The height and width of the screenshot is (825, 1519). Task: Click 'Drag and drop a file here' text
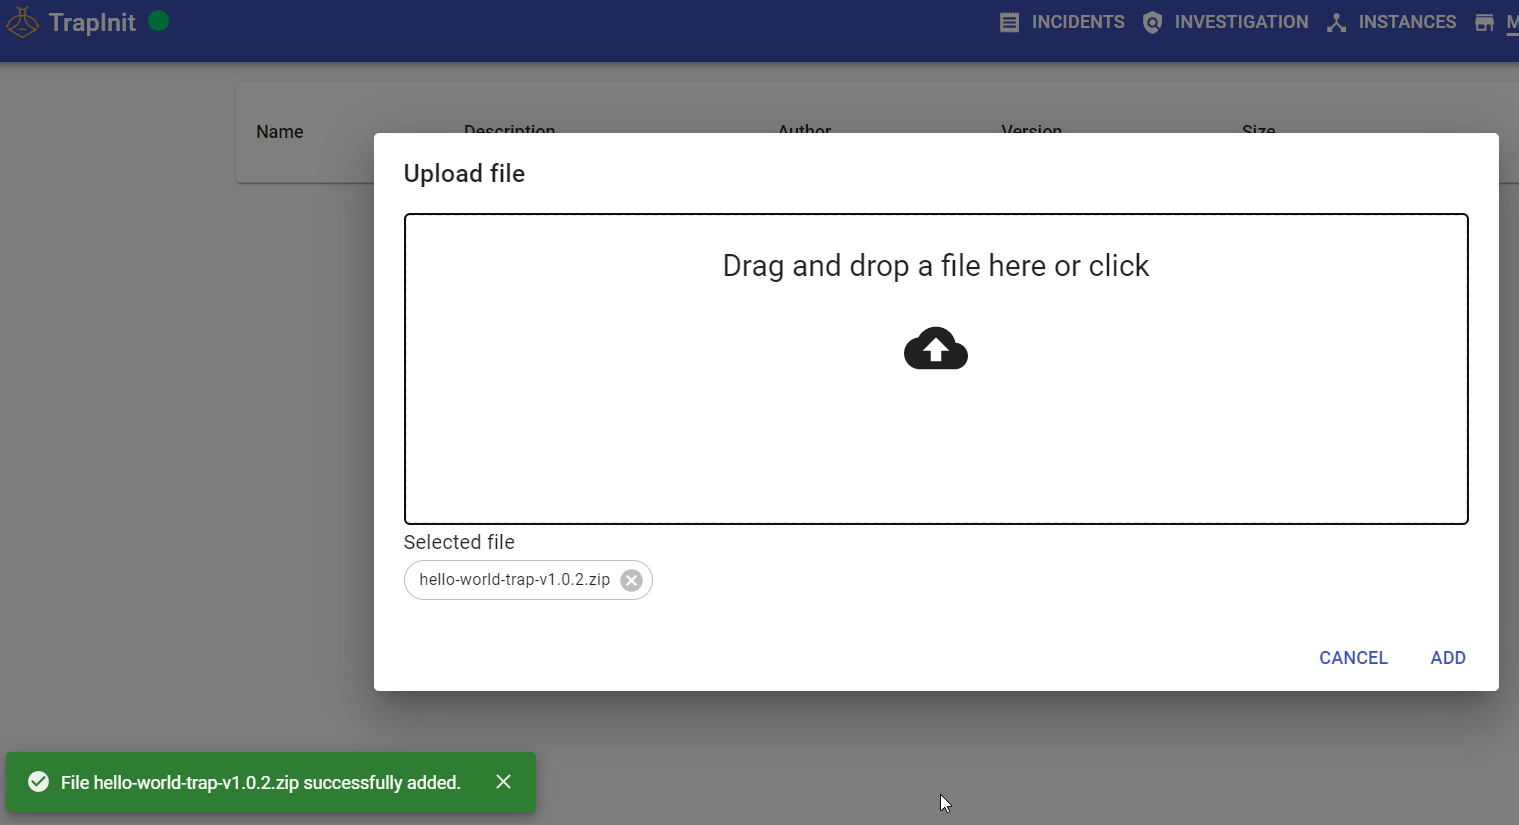point(936,266)
